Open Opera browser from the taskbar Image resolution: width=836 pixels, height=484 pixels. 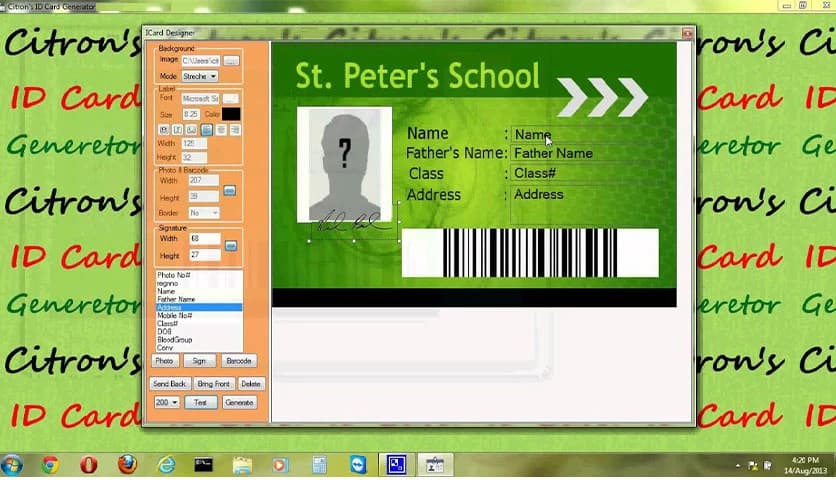point(89,465)
